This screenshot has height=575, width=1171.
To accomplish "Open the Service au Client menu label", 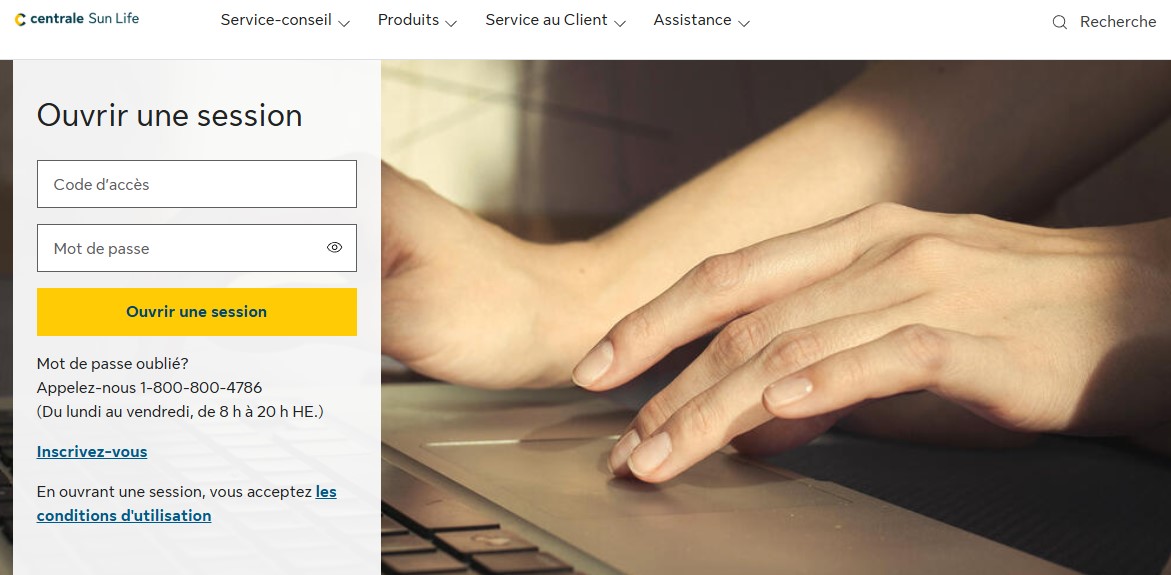I will (x=547, y=20).
